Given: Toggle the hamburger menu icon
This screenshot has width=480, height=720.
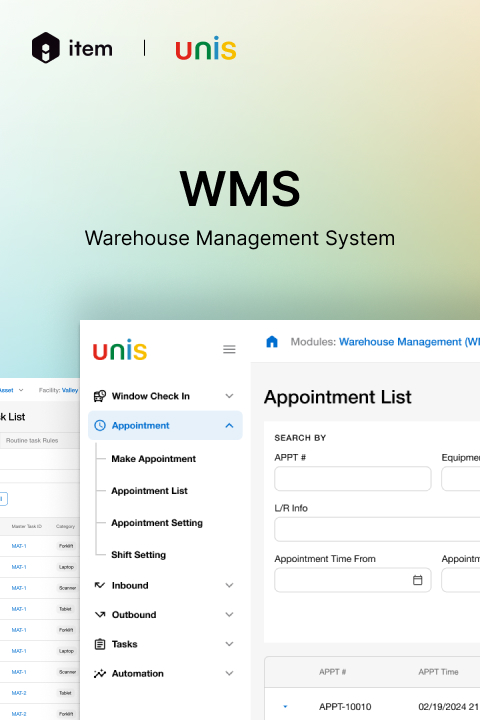Looking at the screenshot, I should click(229, 349).
